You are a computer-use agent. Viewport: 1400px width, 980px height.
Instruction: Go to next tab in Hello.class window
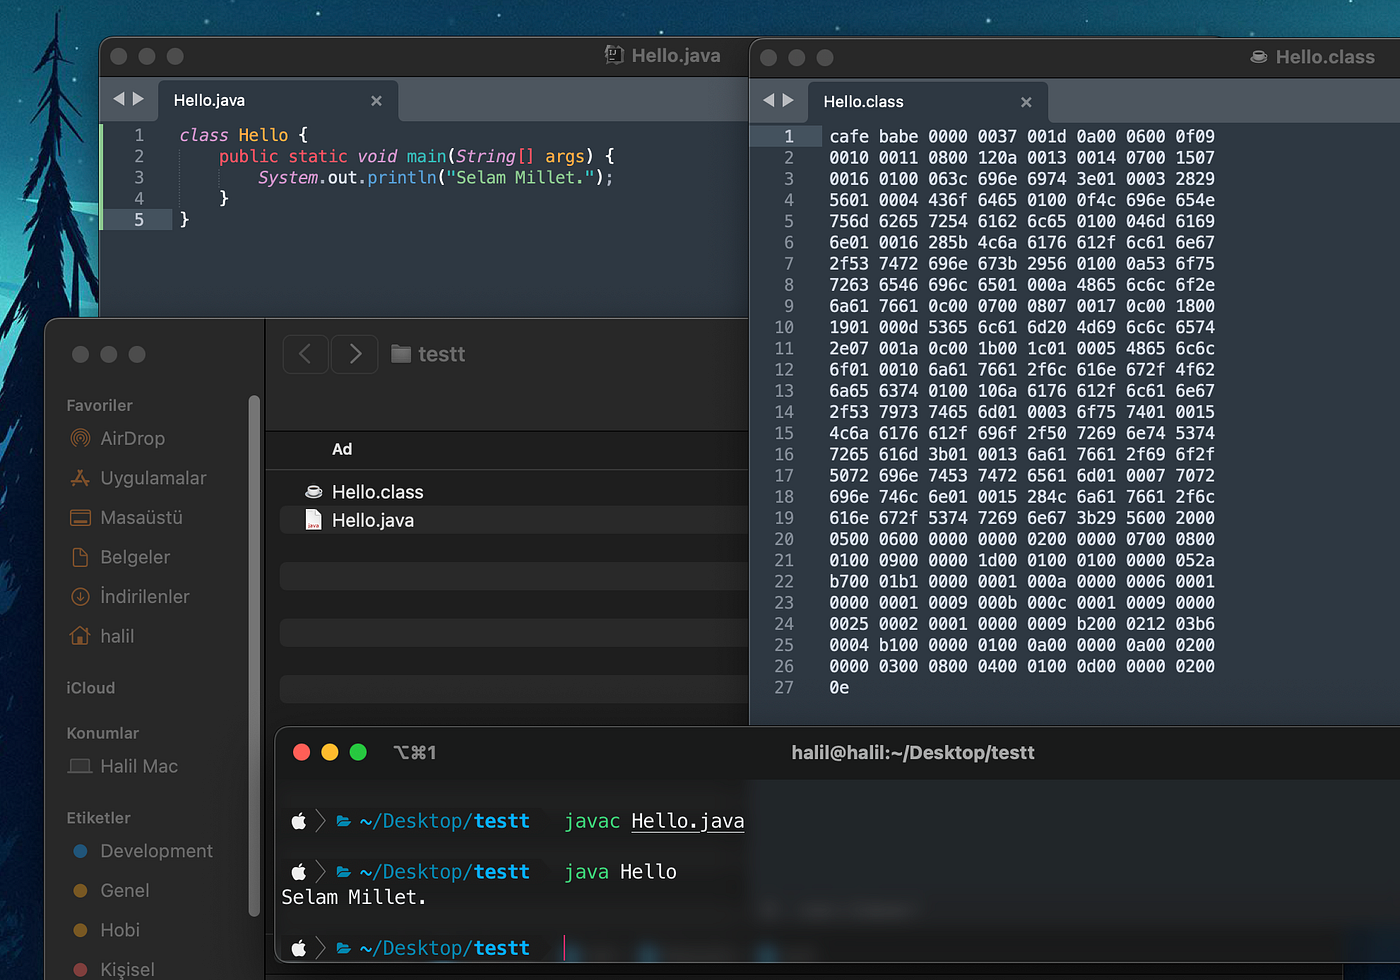pyautogui.click(x=788, y=100)
